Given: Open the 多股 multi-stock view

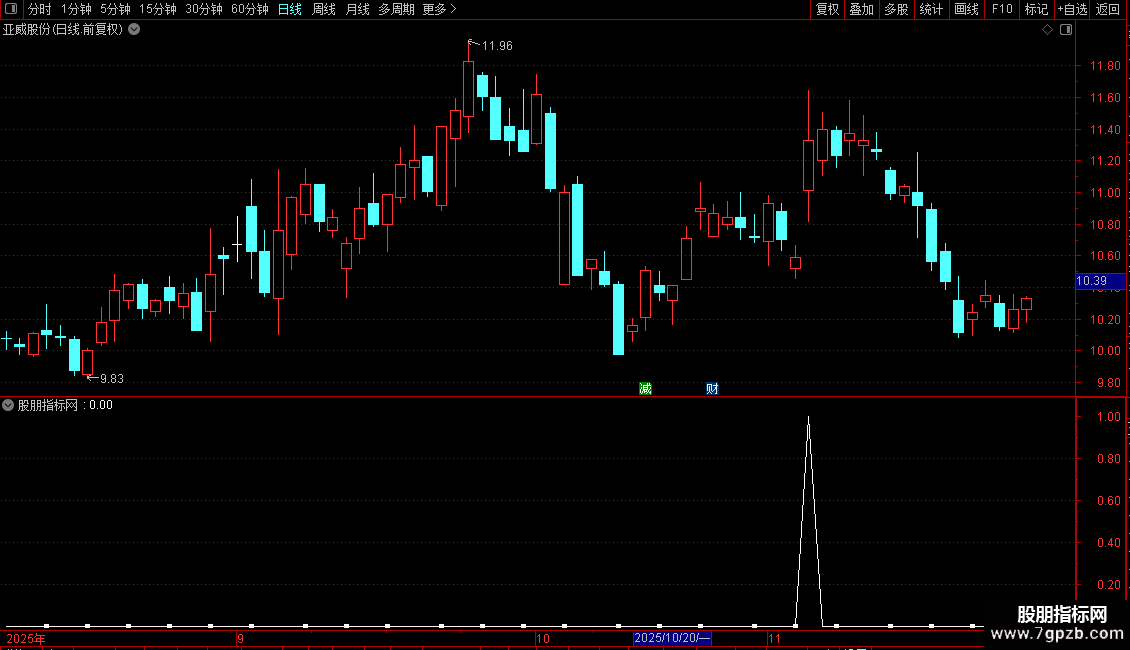Looking at the screenshot, I should point(897,9).
